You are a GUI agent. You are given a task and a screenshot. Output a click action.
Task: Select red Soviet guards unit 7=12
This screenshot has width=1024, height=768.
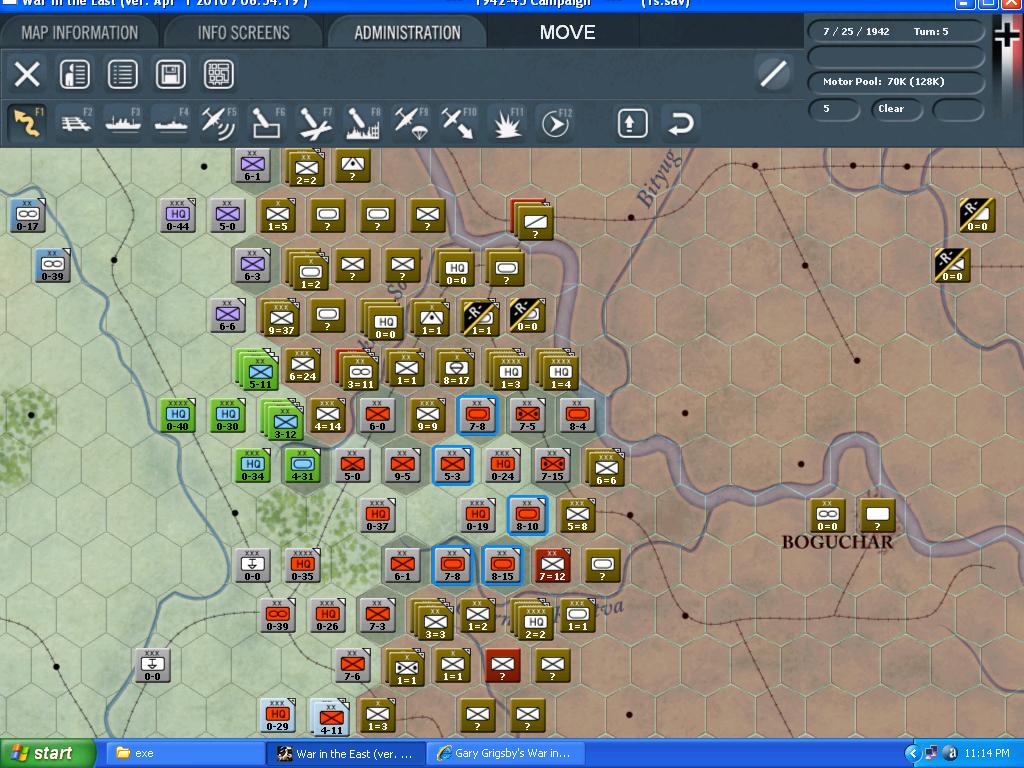(552, 565)
